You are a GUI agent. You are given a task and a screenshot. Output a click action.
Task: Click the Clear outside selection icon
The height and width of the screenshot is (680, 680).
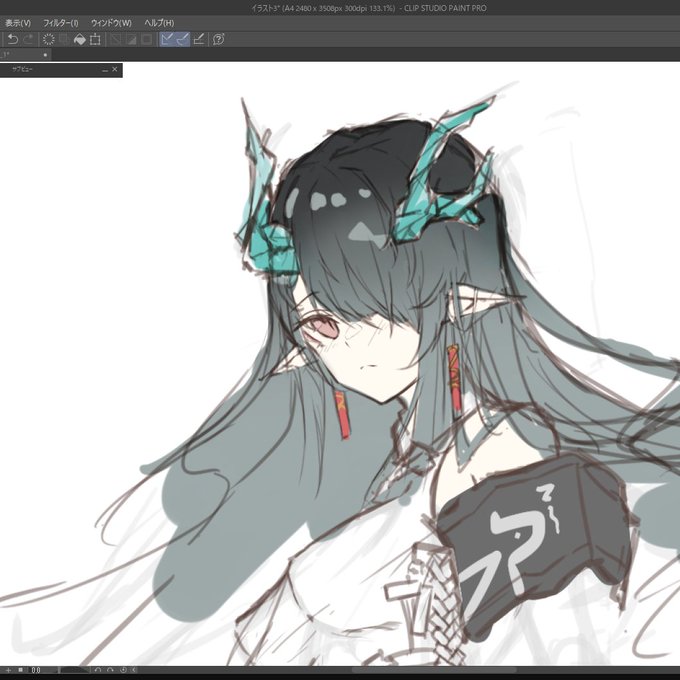(64, 39)
